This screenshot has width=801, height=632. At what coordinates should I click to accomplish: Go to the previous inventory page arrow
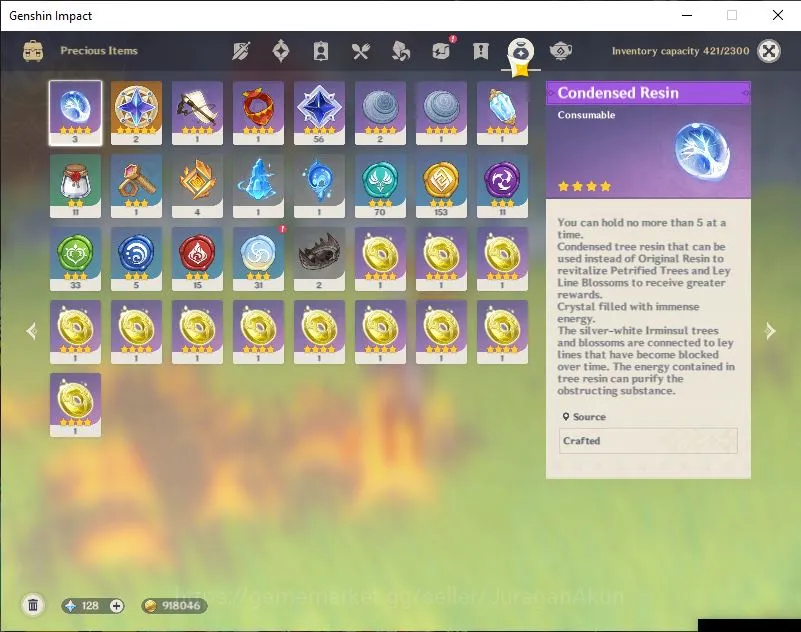point(32,331)
